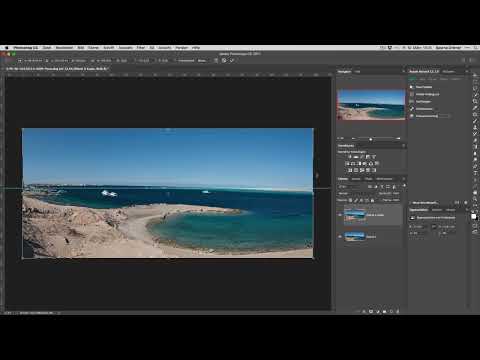The height and width of the screenshot is (360, 480).
Task: Open the Apple menu
Action: click(x=6, y=48)
